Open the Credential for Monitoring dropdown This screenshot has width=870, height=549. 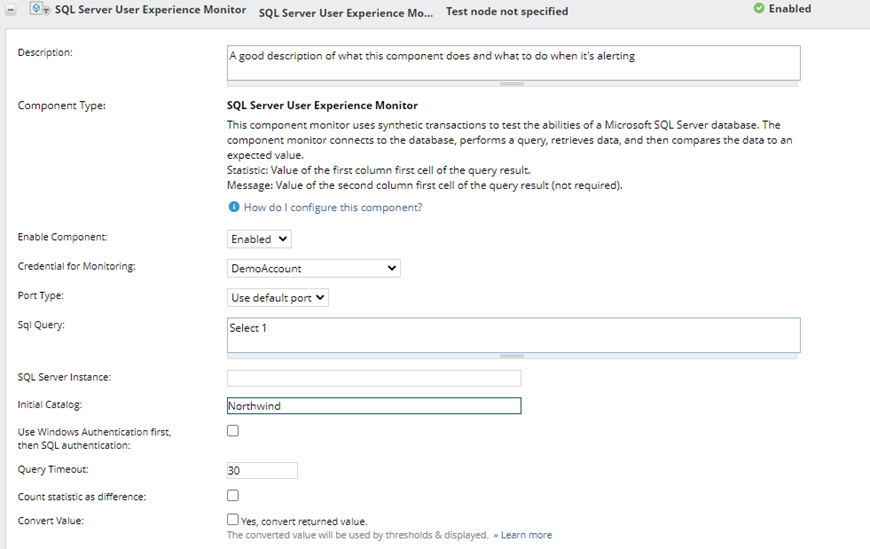tap(314, 268)
